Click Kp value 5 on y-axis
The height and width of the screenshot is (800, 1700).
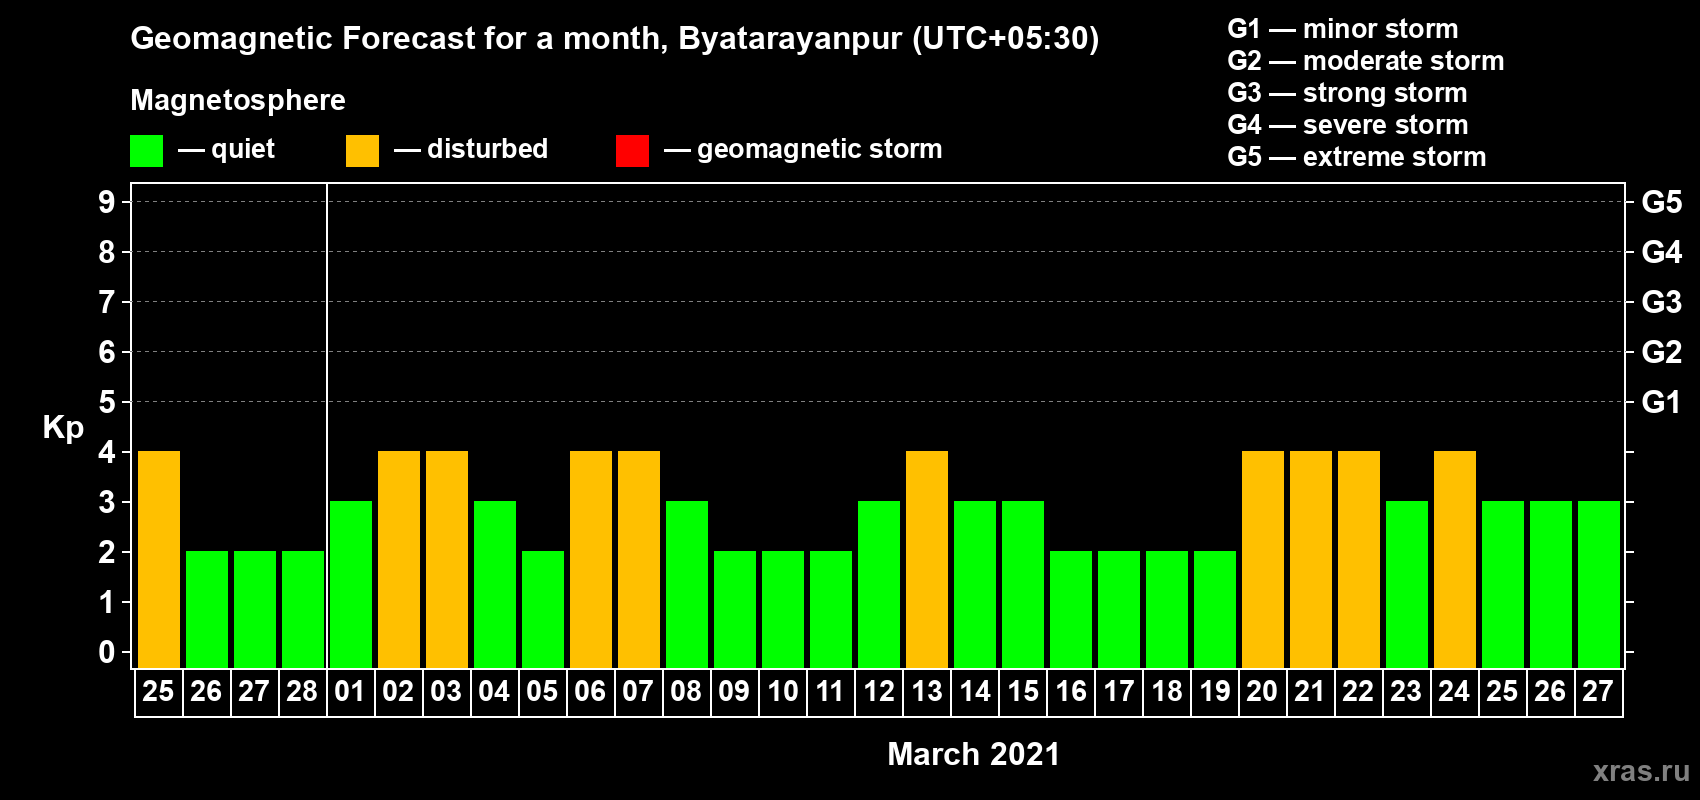[x=107, y=402]
